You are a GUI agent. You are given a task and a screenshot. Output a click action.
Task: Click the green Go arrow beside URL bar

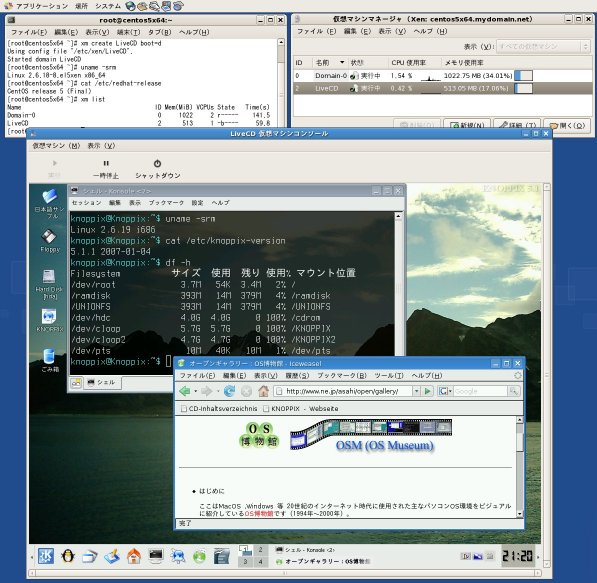tap(428, 391)
